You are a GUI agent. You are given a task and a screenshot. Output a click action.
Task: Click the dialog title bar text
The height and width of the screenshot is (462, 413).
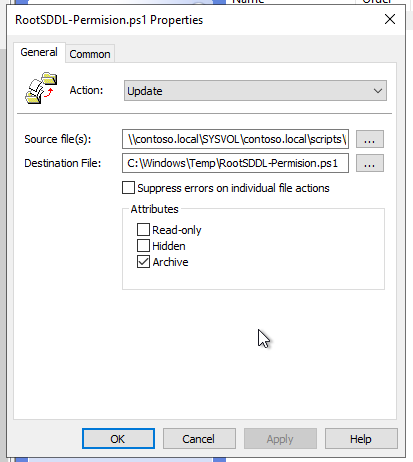tap(109, 20)
